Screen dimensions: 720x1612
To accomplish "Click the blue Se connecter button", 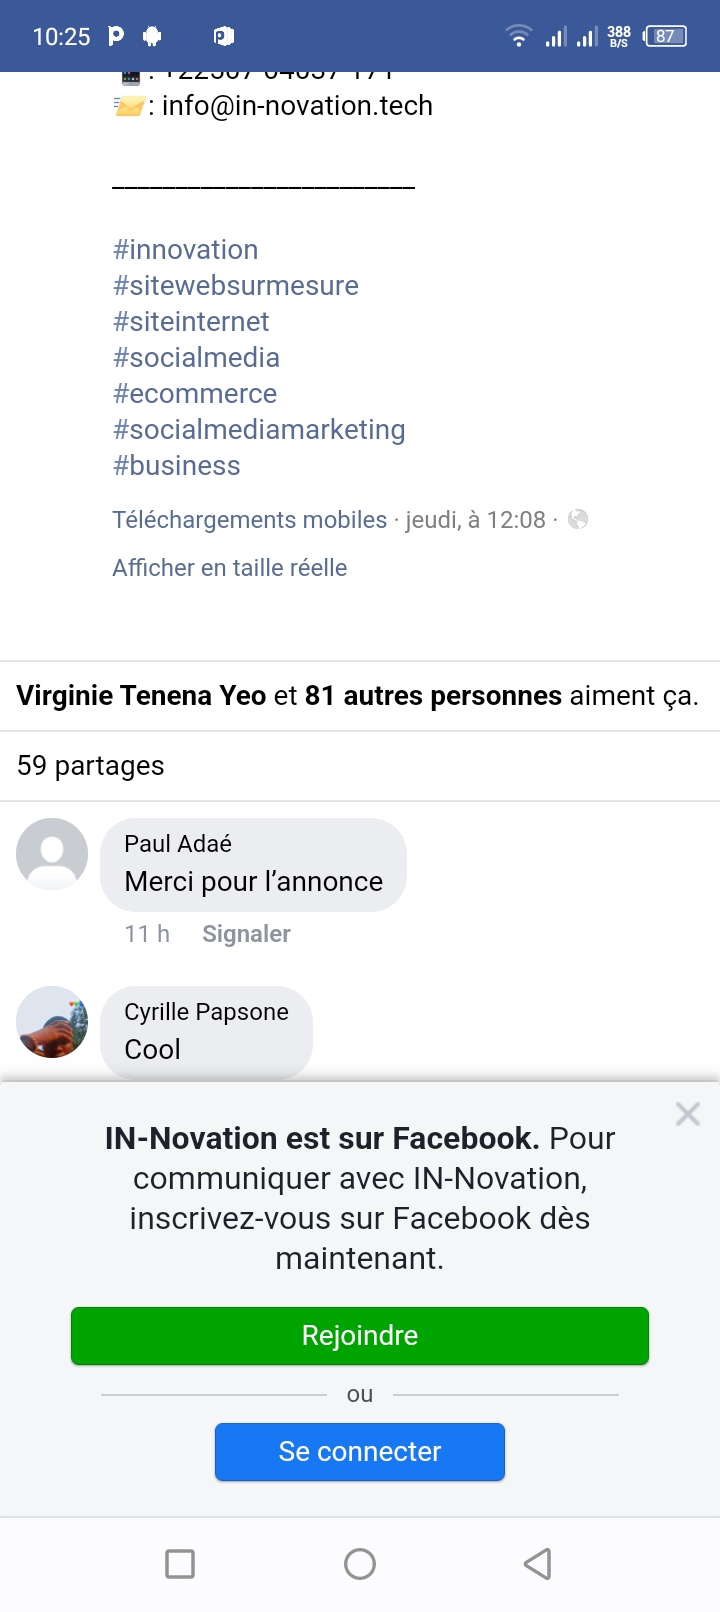I will [360, 1452].
